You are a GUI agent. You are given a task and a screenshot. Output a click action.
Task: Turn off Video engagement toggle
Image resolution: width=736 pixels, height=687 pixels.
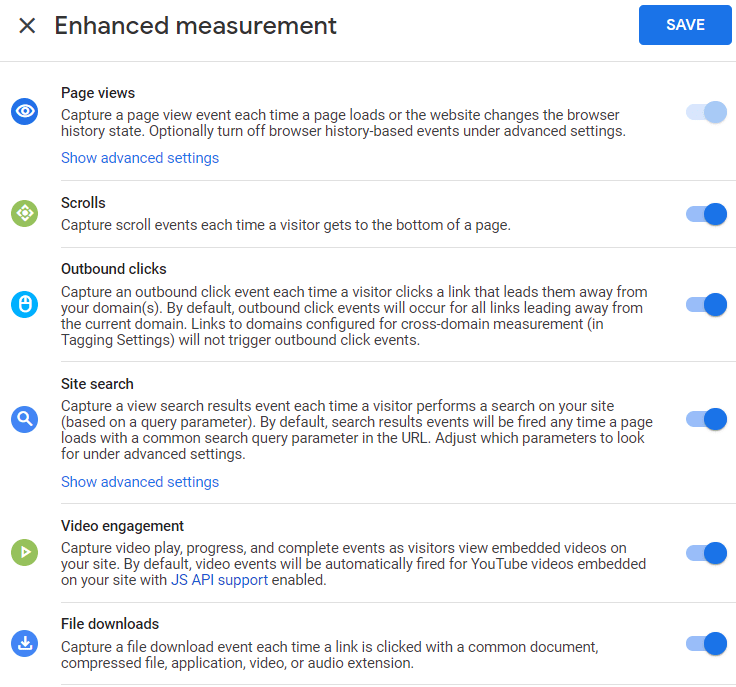(x=706, y=553)
